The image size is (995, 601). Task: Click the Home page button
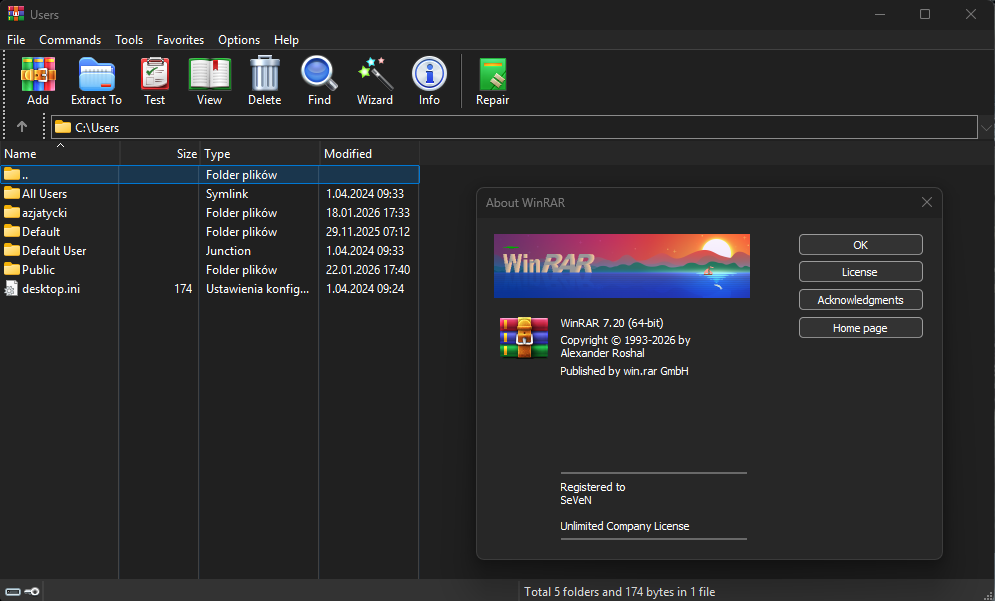tap(860, 327)
